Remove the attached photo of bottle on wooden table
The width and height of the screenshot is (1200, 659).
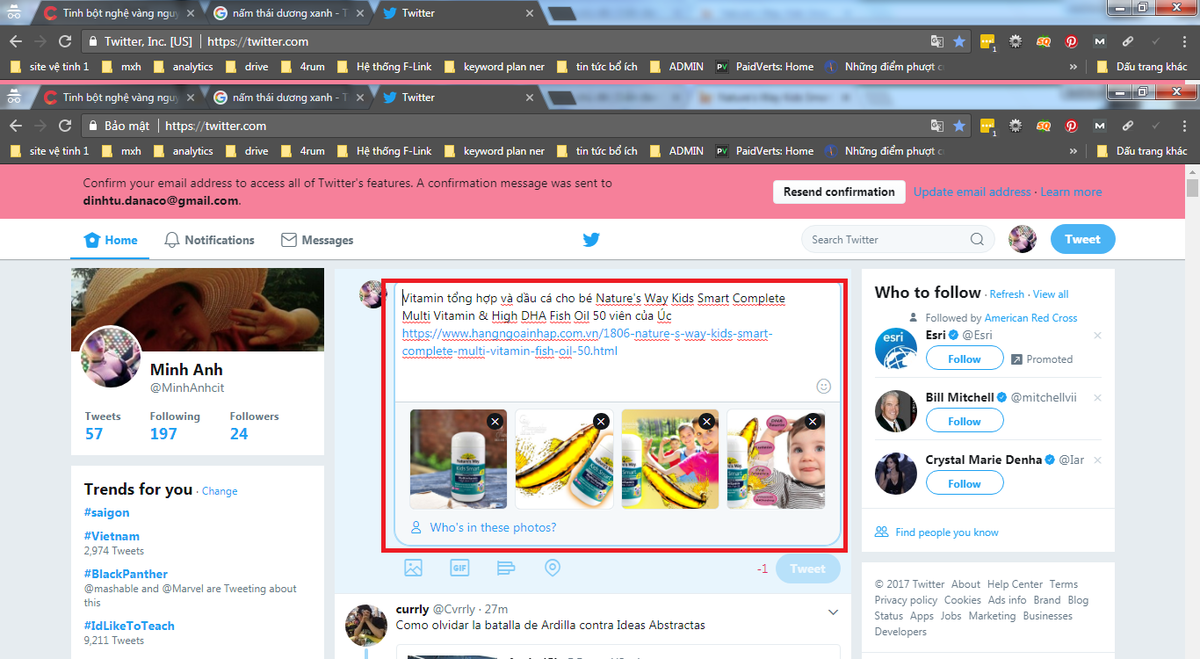pyautogui.click(x=494, y=421)
